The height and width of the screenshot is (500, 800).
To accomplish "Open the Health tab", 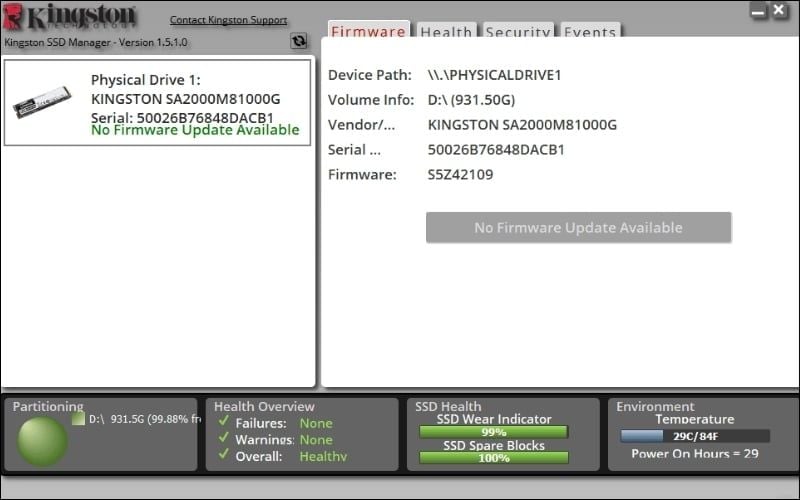I will (446, 31).
